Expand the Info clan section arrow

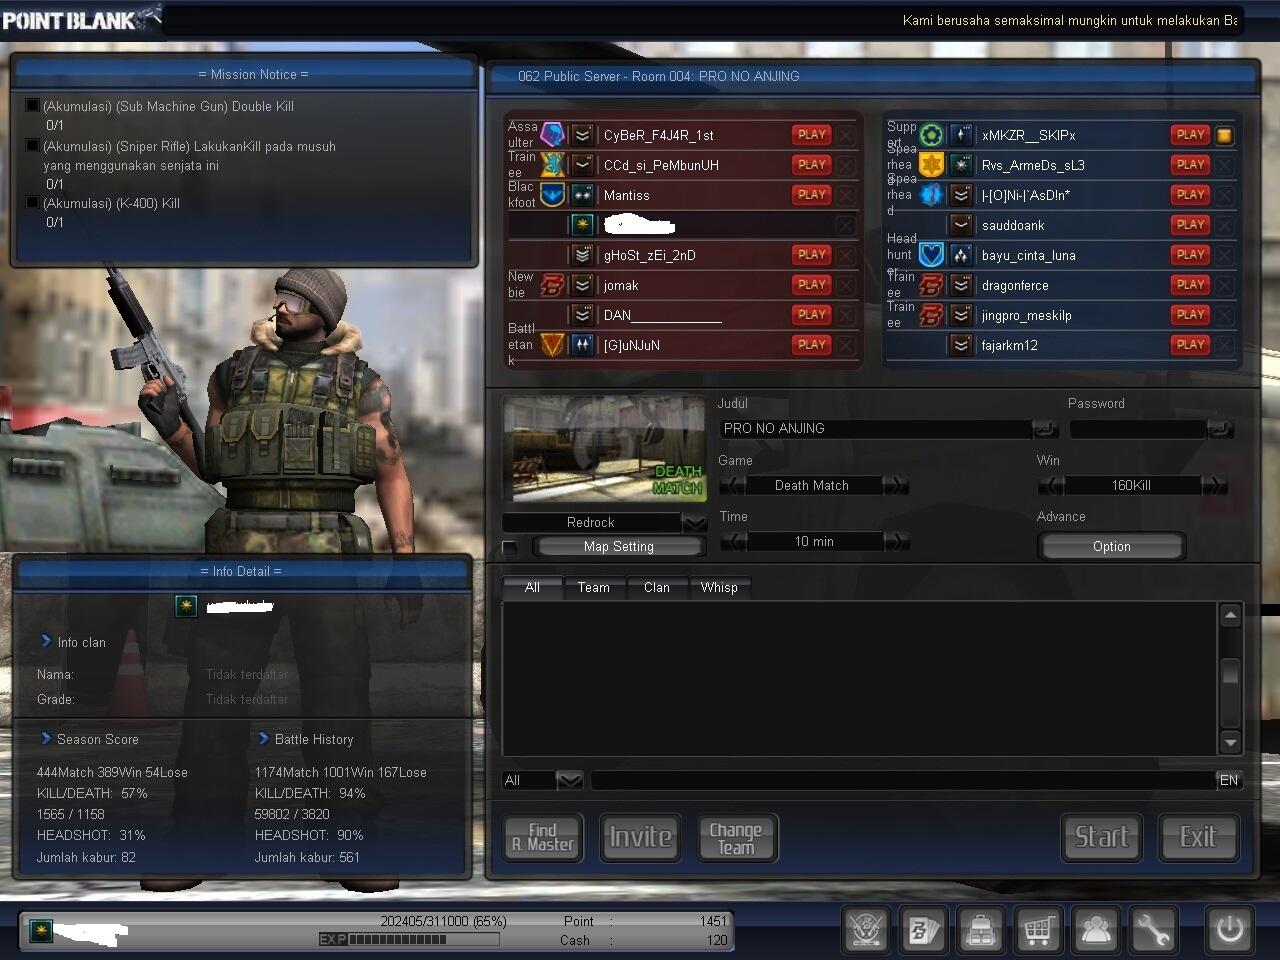tap(46, 641)
